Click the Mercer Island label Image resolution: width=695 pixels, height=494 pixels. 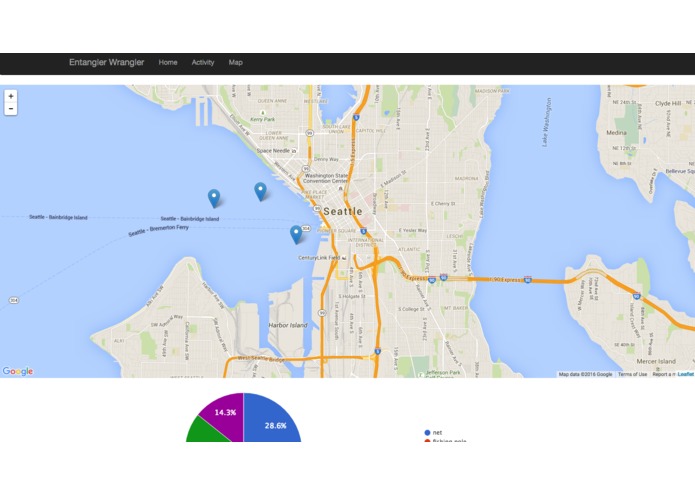pyautogui.click(x=656, y=361)
